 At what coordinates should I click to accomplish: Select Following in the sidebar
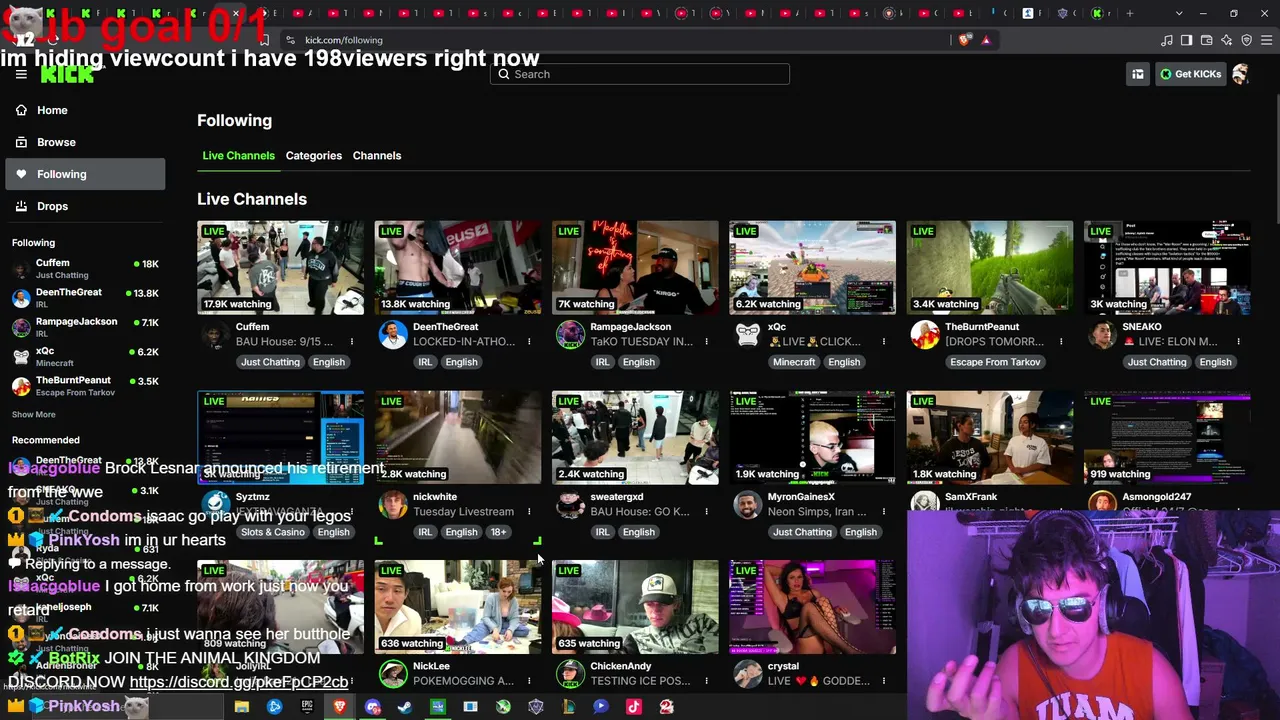point(85,174)
